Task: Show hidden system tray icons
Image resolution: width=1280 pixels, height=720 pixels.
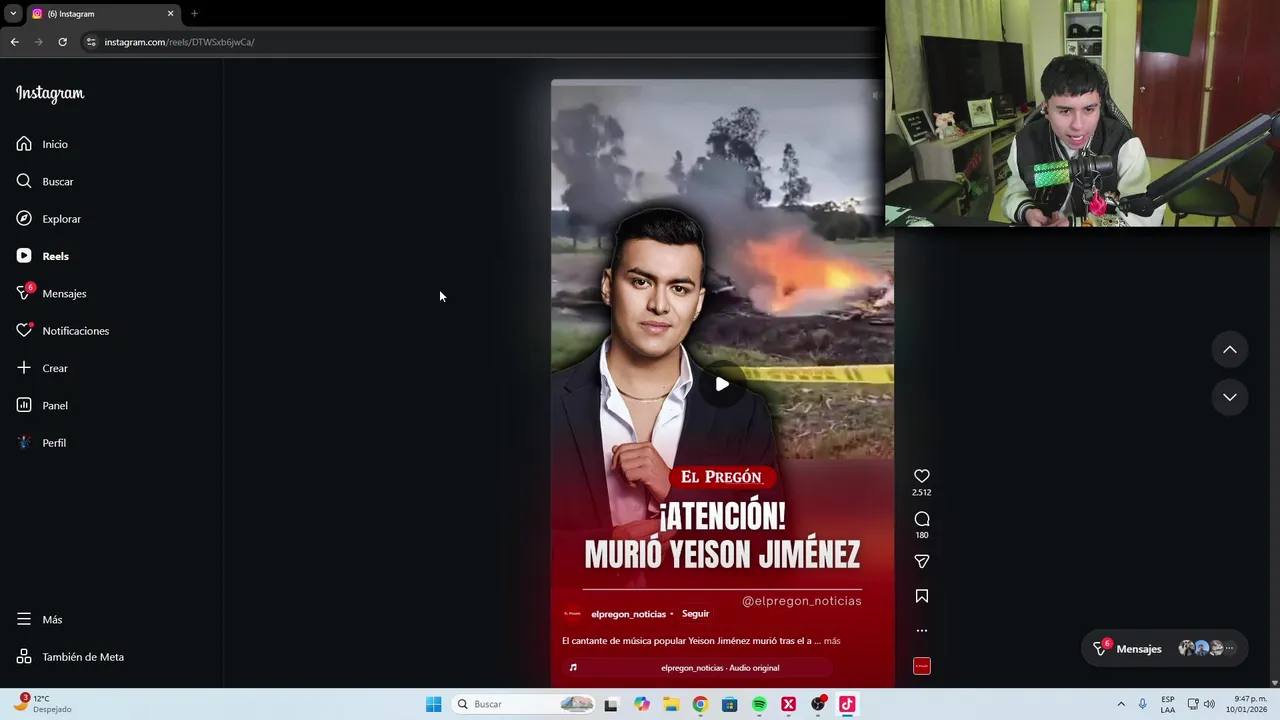Action: coord(1121,704)
